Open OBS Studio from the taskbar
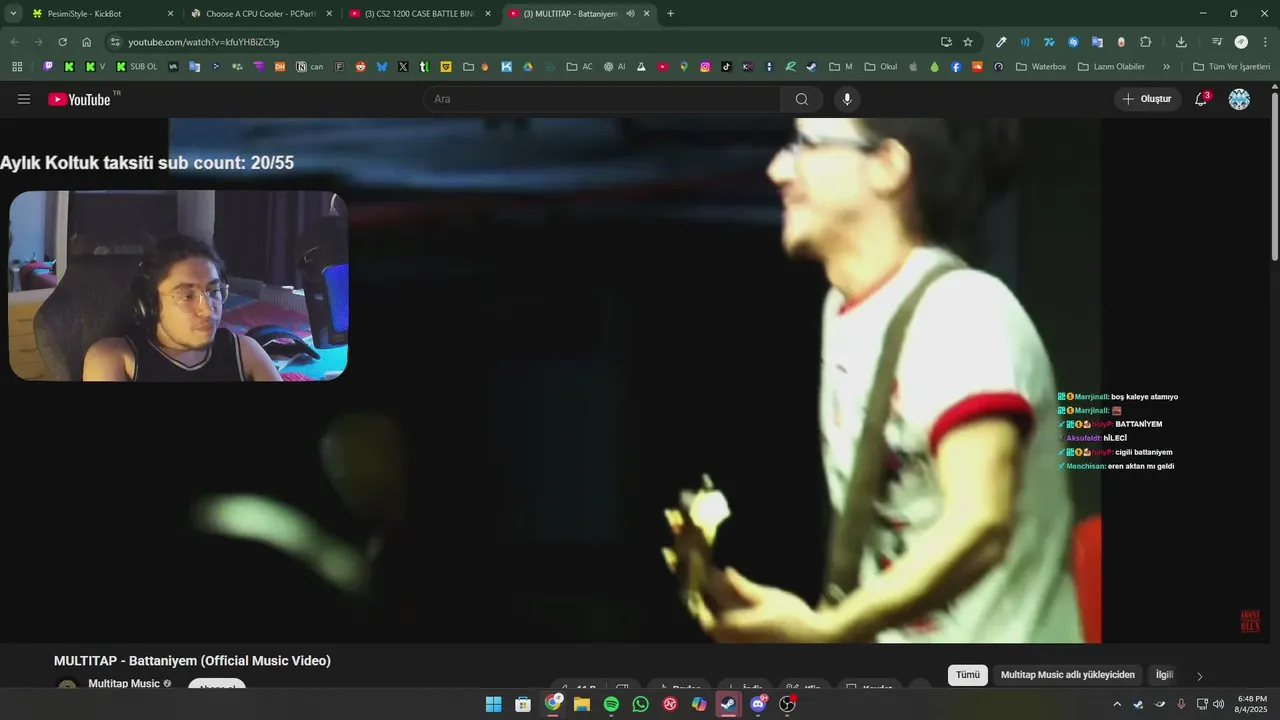This screenshot has height=720, width=1280. click(x=787, y=704)
